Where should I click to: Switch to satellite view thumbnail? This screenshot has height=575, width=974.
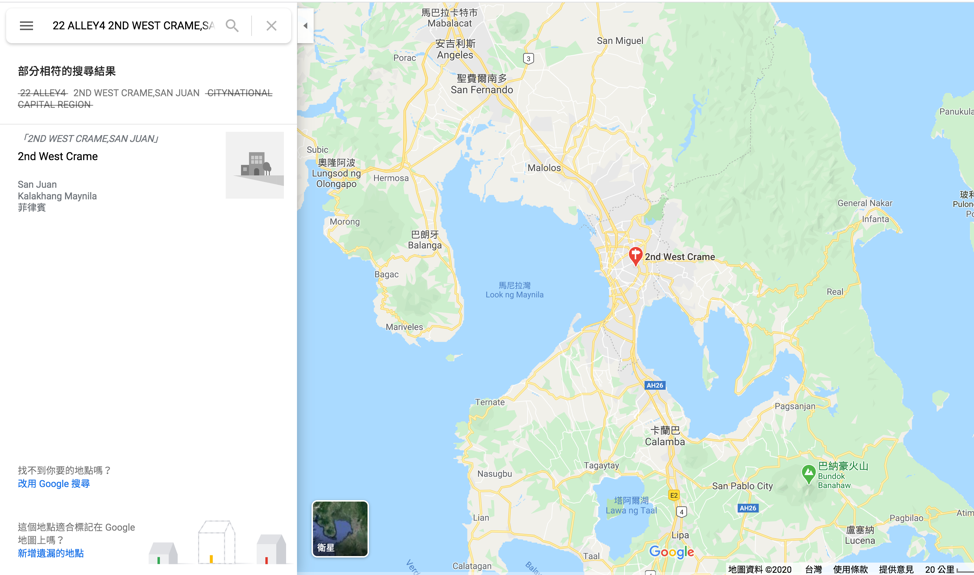[340, 528]
